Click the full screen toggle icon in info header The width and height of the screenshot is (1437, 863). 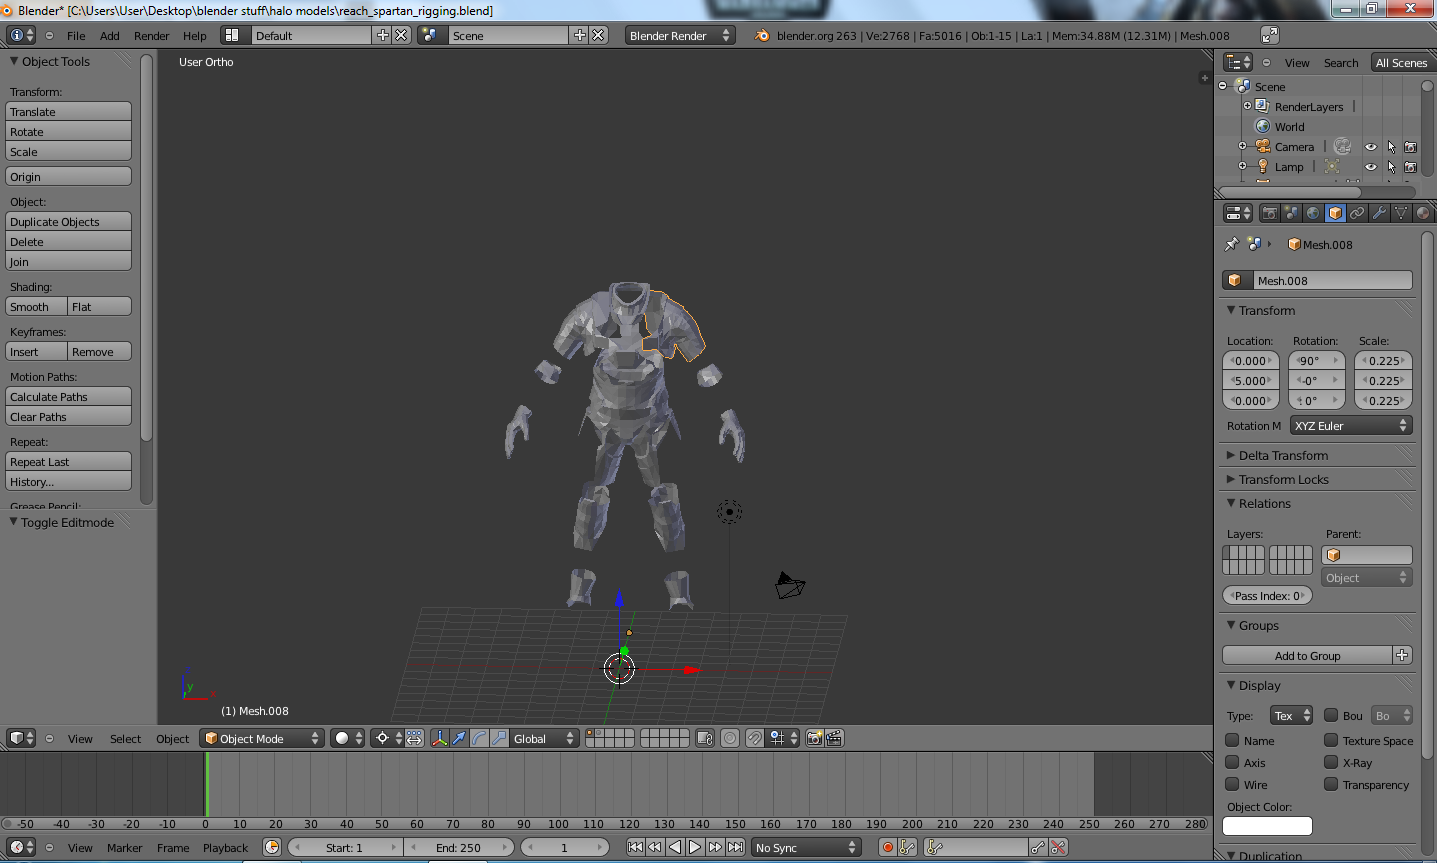pyautogui.click(x=1270, y=35)
